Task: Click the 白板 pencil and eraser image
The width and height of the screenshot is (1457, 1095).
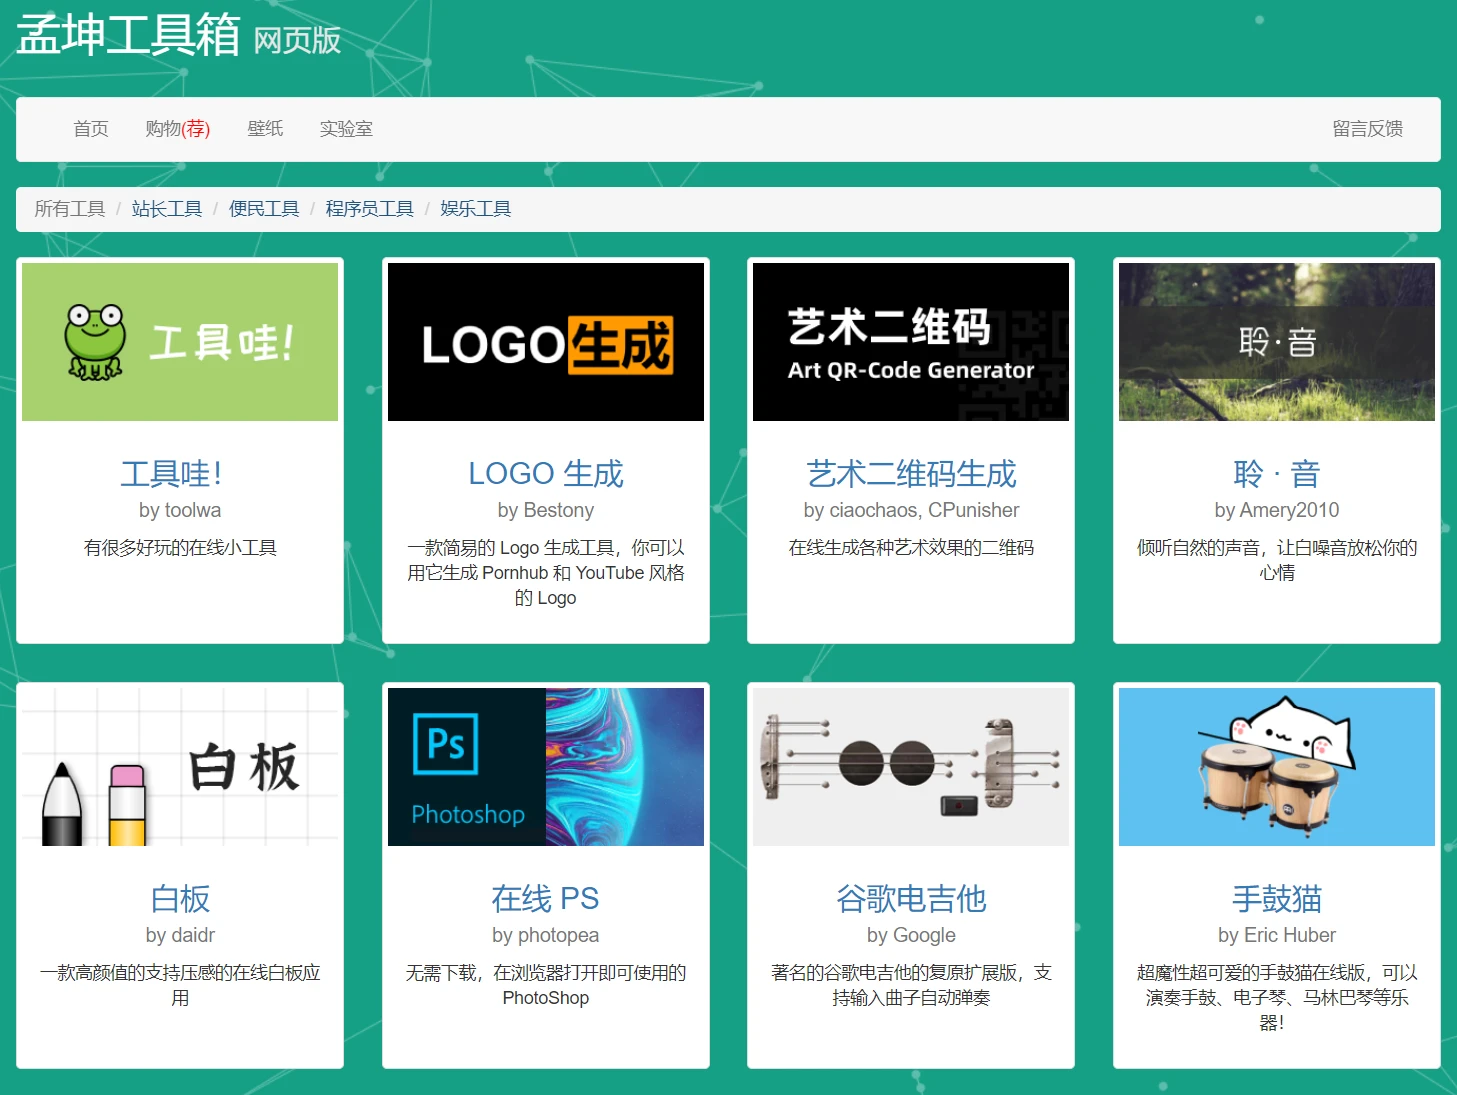Action: tap(180, 767)
